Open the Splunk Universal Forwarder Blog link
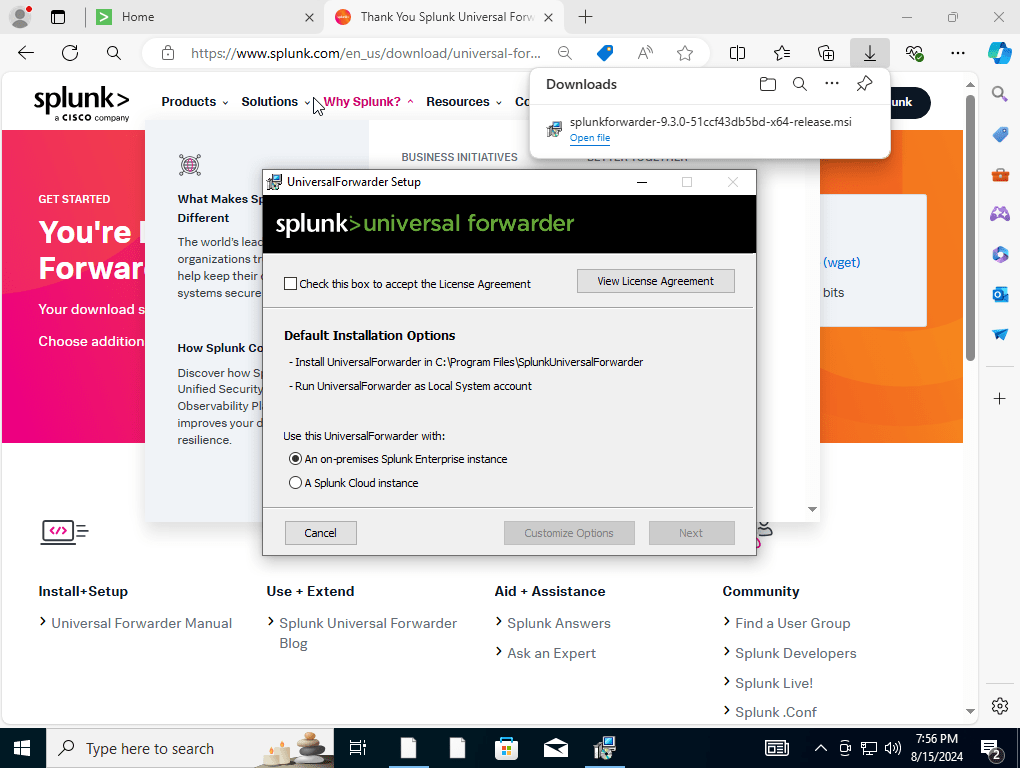 click(x=368, y=633)
